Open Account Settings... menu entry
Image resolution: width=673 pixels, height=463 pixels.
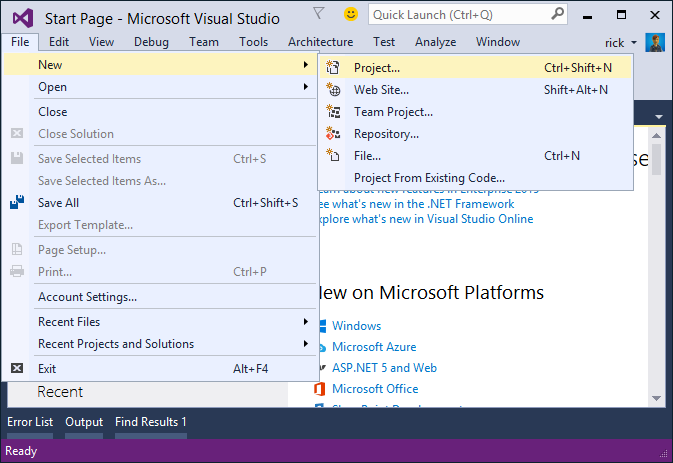pyautogui.click(x=161, y=297)
